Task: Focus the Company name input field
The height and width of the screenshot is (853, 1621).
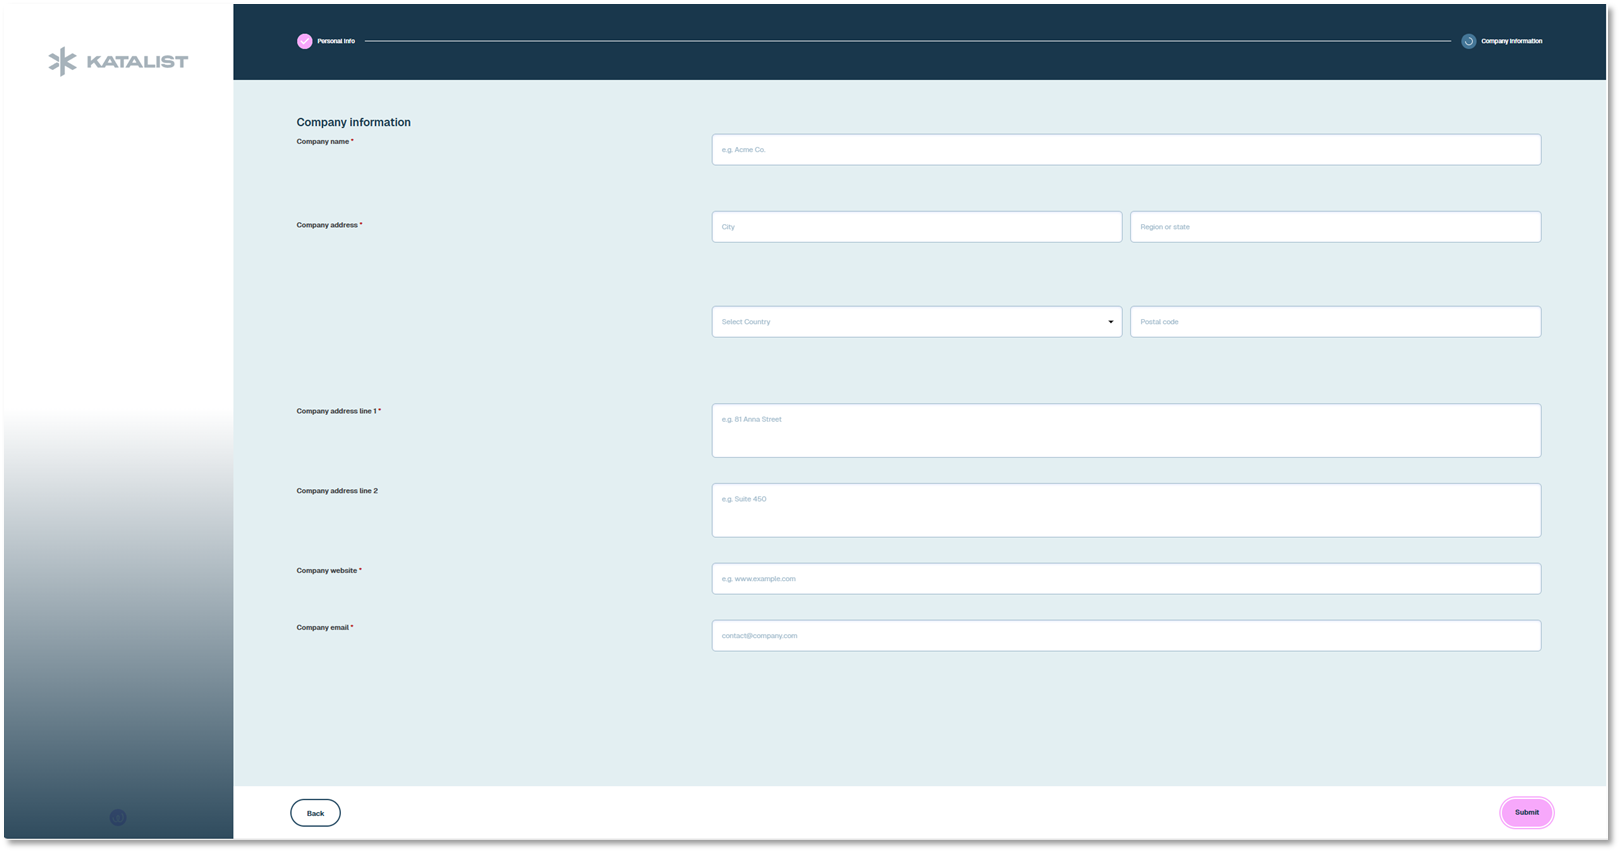Action: click(1125, 150)
